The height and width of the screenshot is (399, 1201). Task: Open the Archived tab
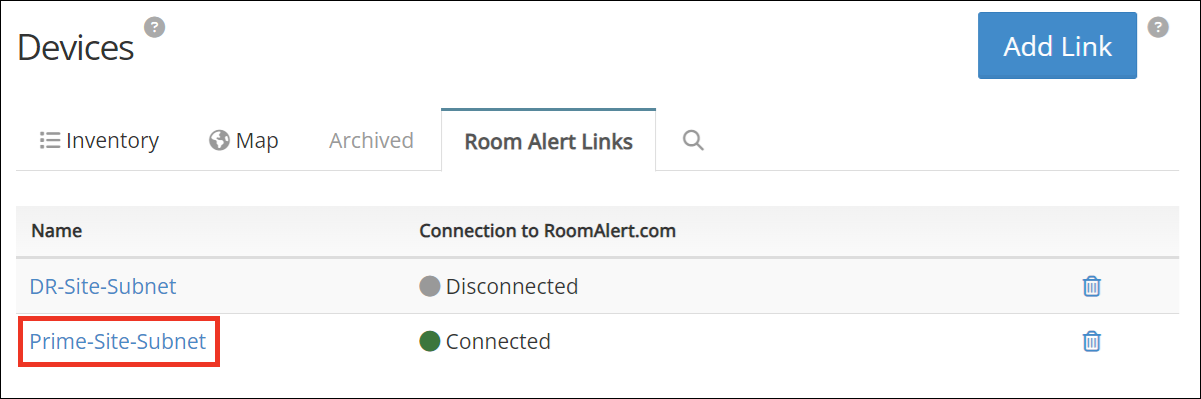371,140
